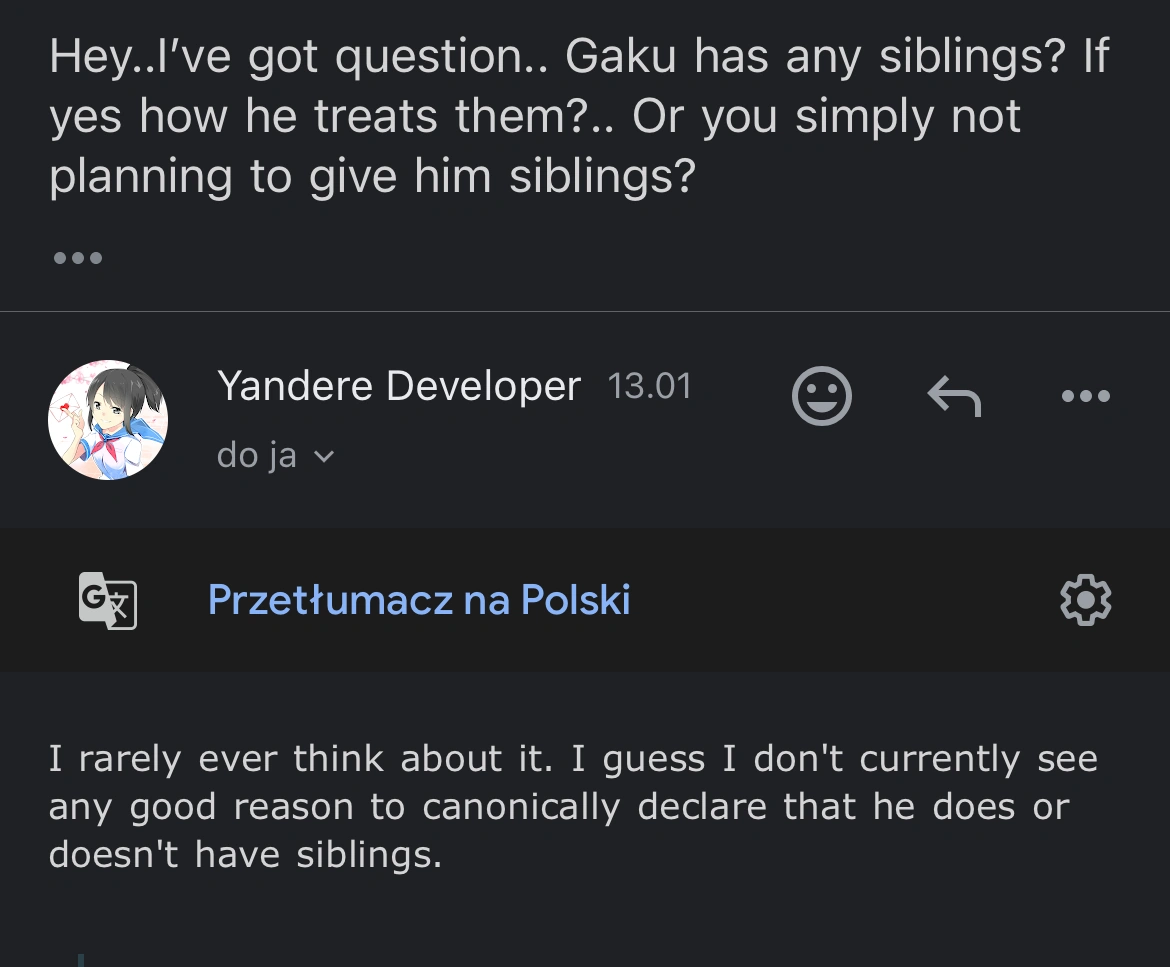Open more email actions via the kebab icon

[x=1085, y=396]
